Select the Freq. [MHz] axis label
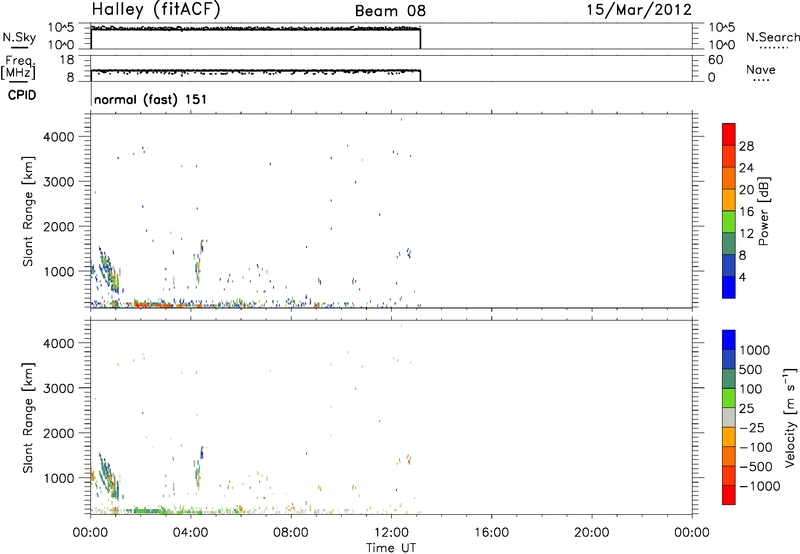Image resolution: width=800 pixels, height=554 pixels. click(x=18, y=67)
